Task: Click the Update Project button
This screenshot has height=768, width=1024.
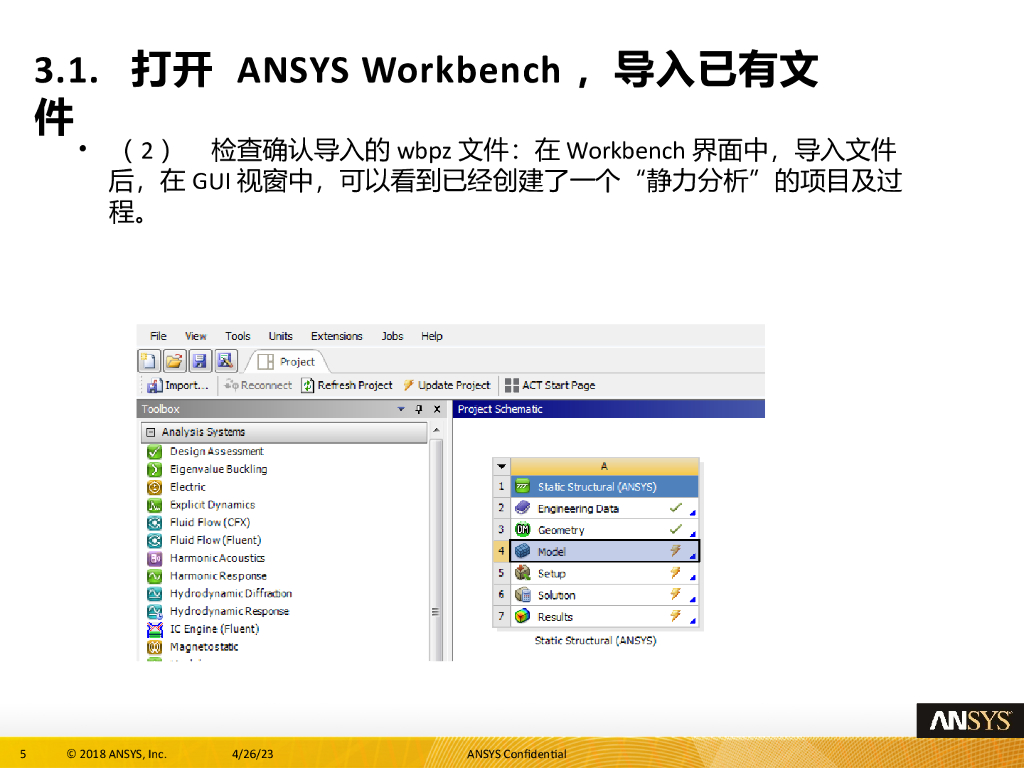Action: (x=447, y=385)
